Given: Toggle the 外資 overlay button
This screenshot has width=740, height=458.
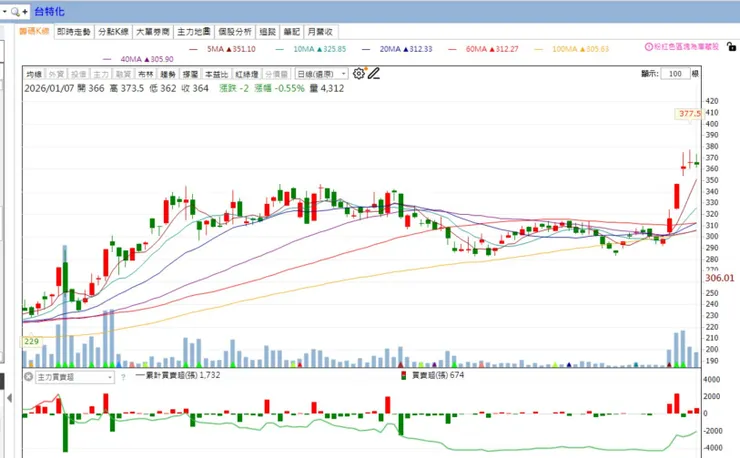Looking at the screenshot, I should pos(56,74).
